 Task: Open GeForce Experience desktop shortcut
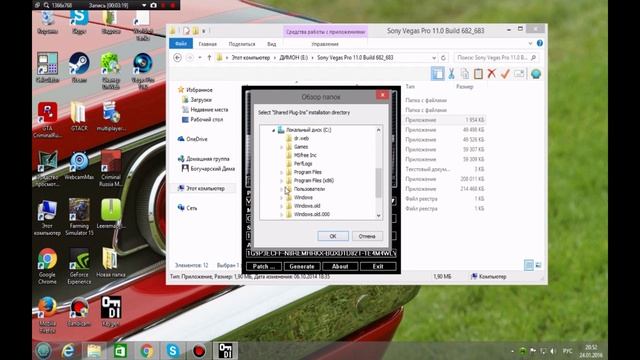coord(79,266)
